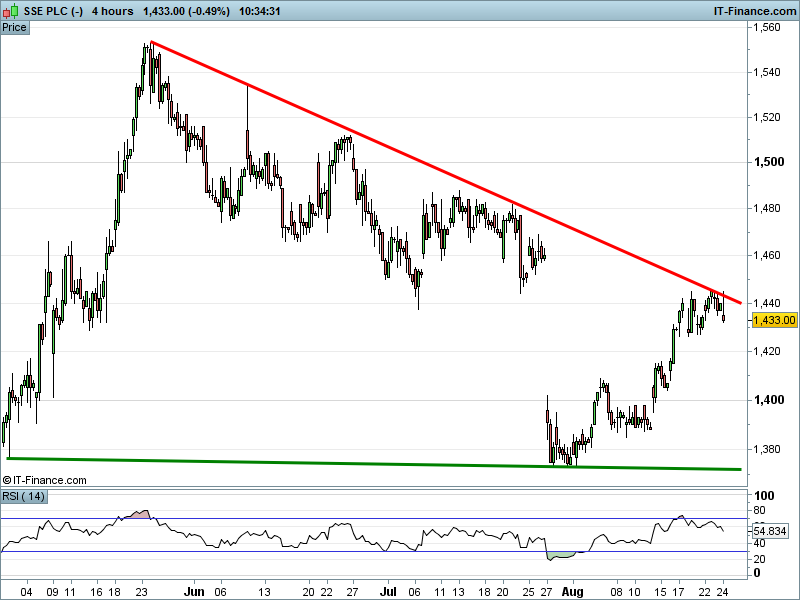
Task: Click the upper blue RSI overbought line
Action: click(373, 519)
